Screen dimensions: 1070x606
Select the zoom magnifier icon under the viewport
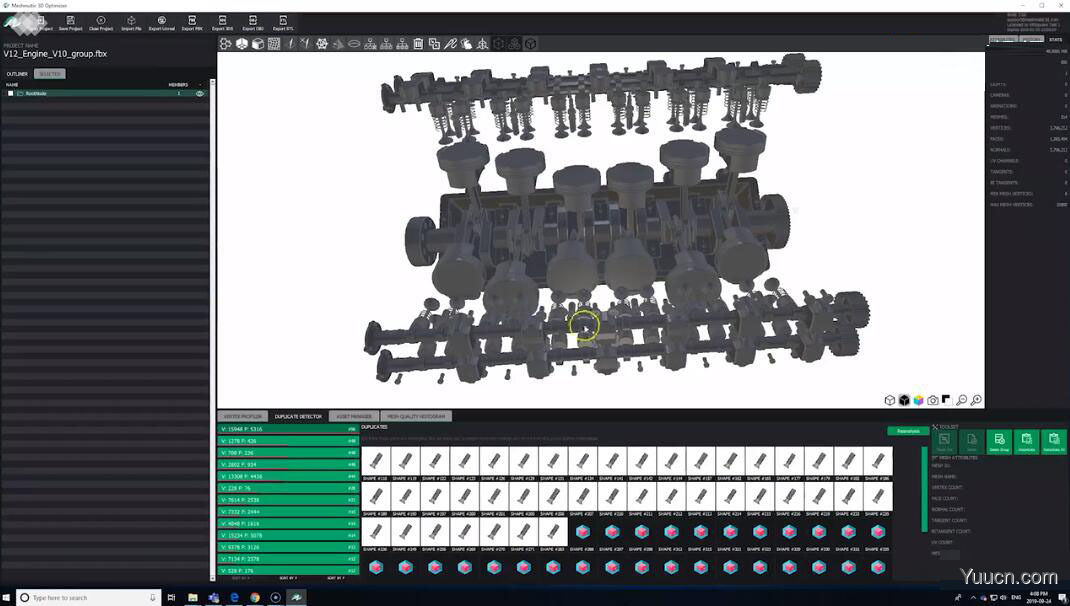tap(962, 400)
